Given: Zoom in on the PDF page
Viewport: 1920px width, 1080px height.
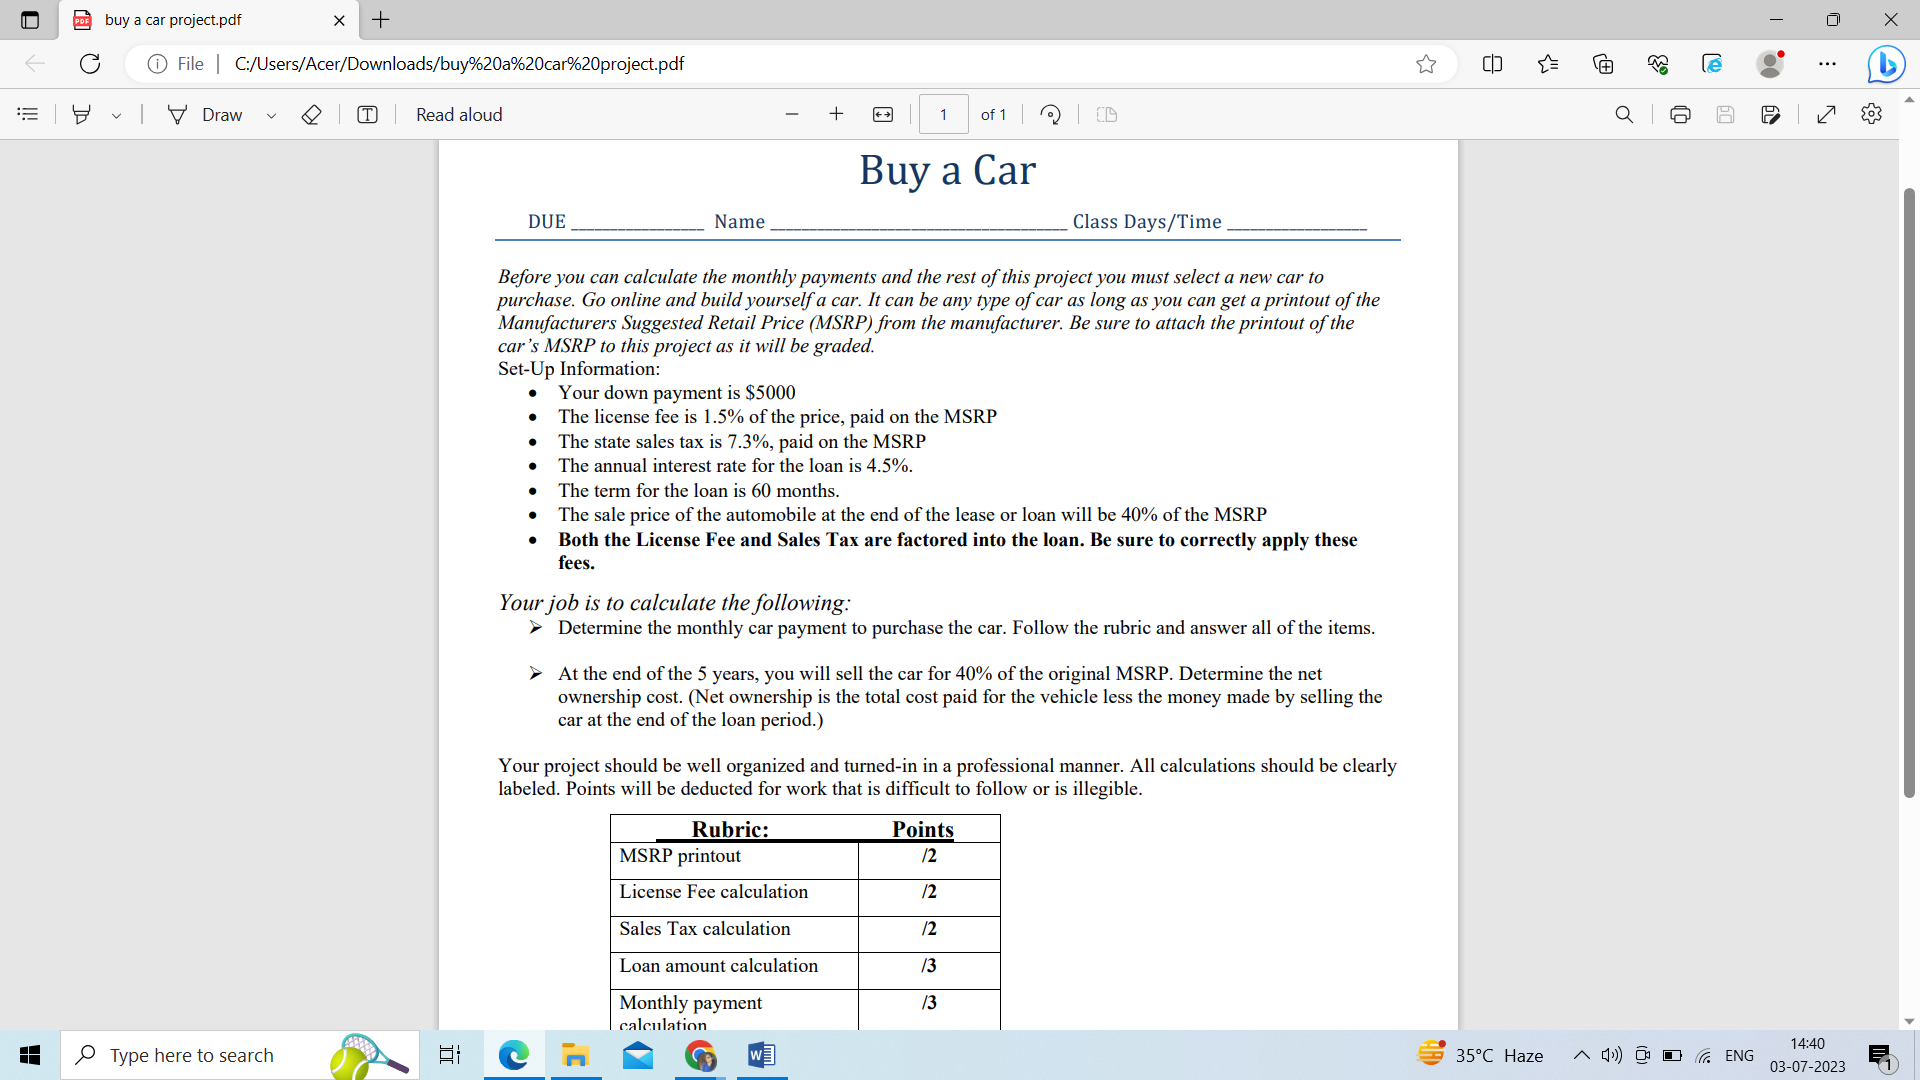Looking at the screenshot, I should (x=837, y=114).
